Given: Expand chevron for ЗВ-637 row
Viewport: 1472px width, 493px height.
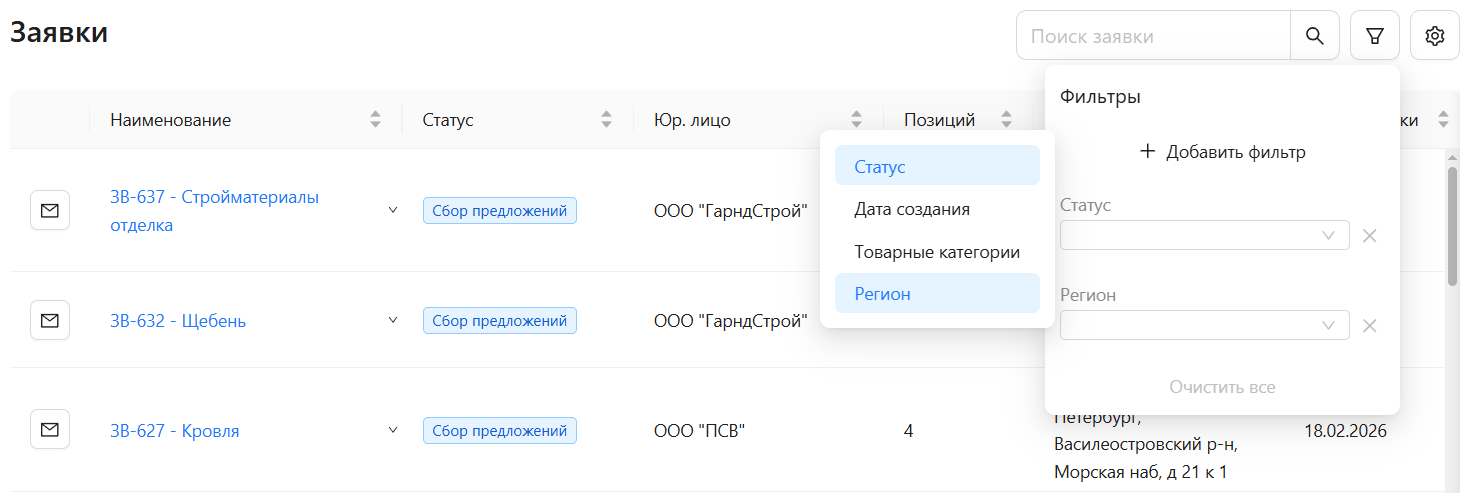Looking at the screenshot, I should pos(393,210).
